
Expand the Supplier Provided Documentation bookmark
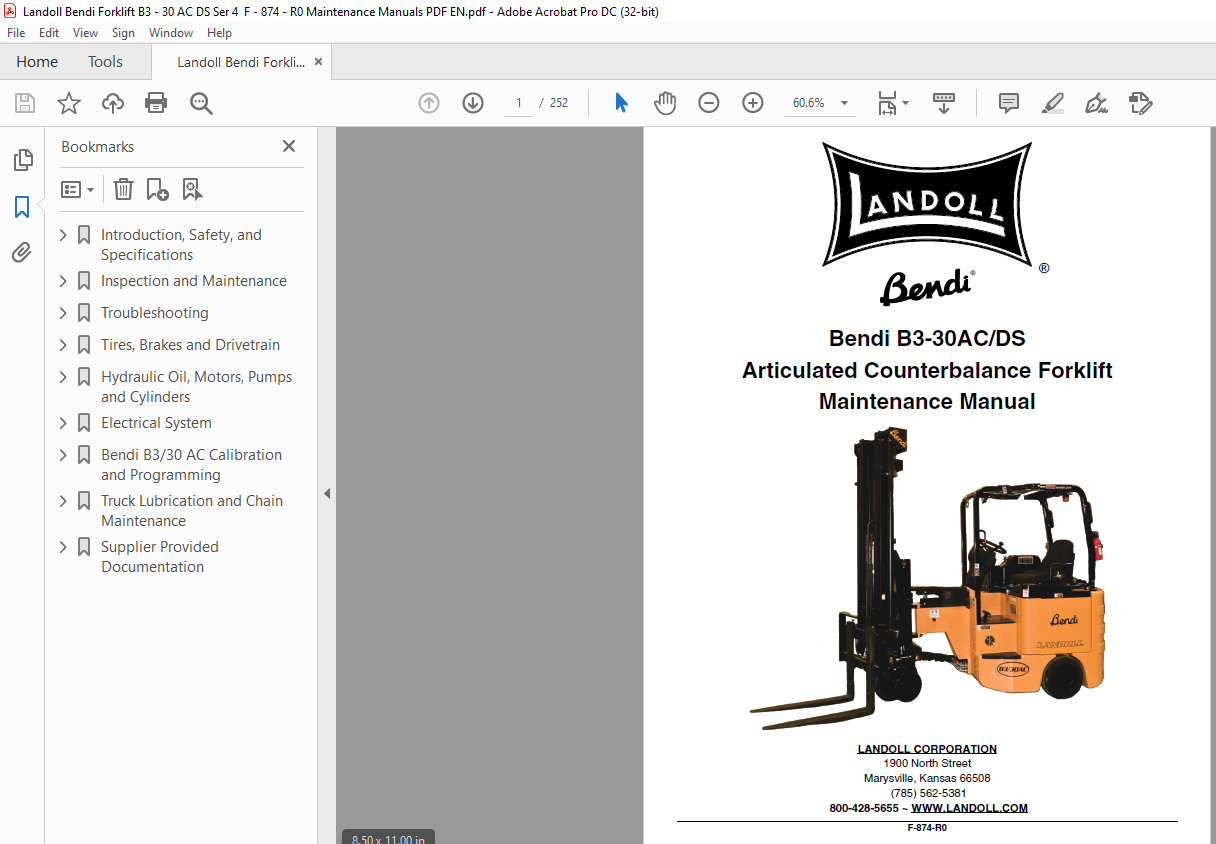pyautogui.click(x=64, y=547)
